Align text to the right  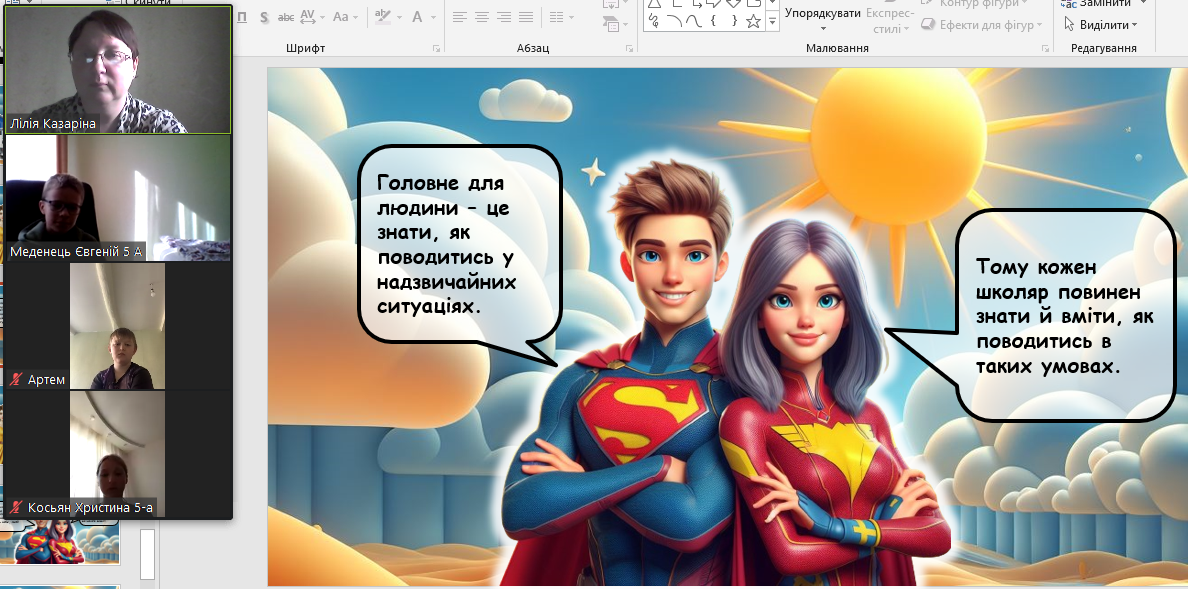(x=504, y=17)
